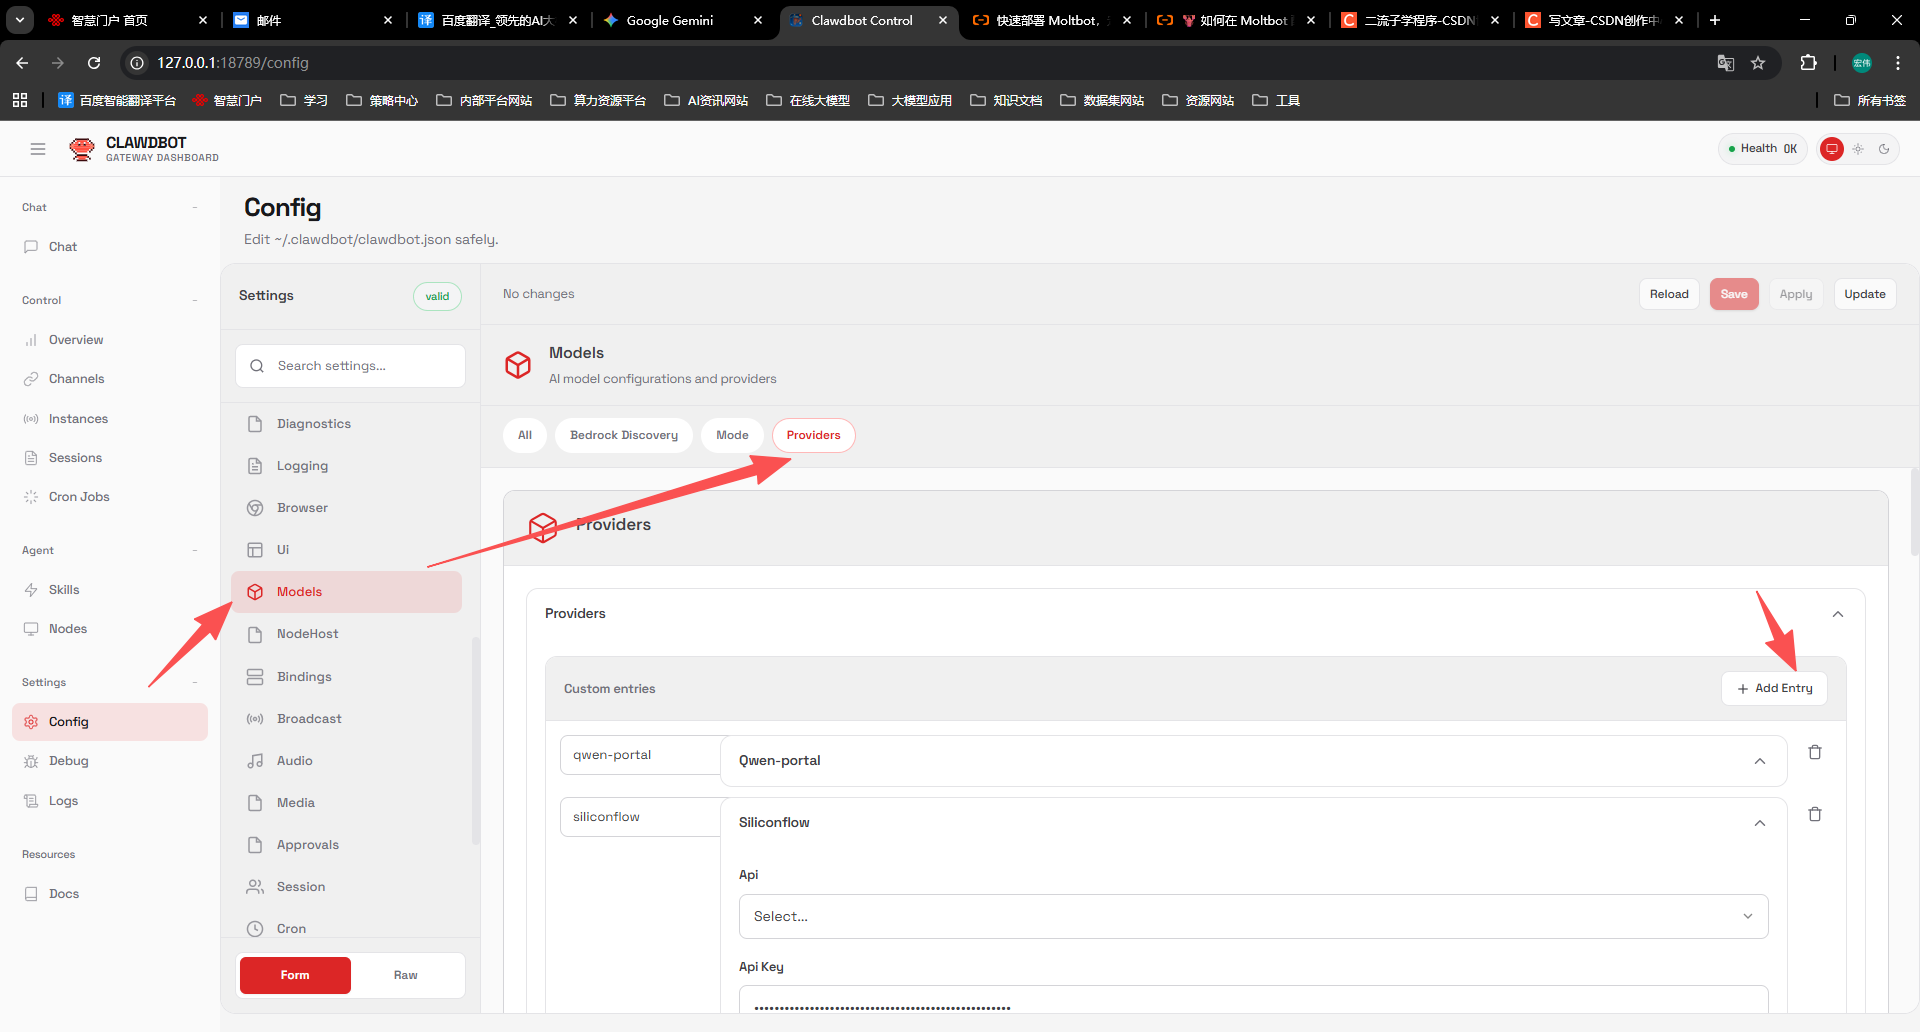1920x1032 pixels.
Task: Click Add Entry to create a provider
Action: (1774, 688)
